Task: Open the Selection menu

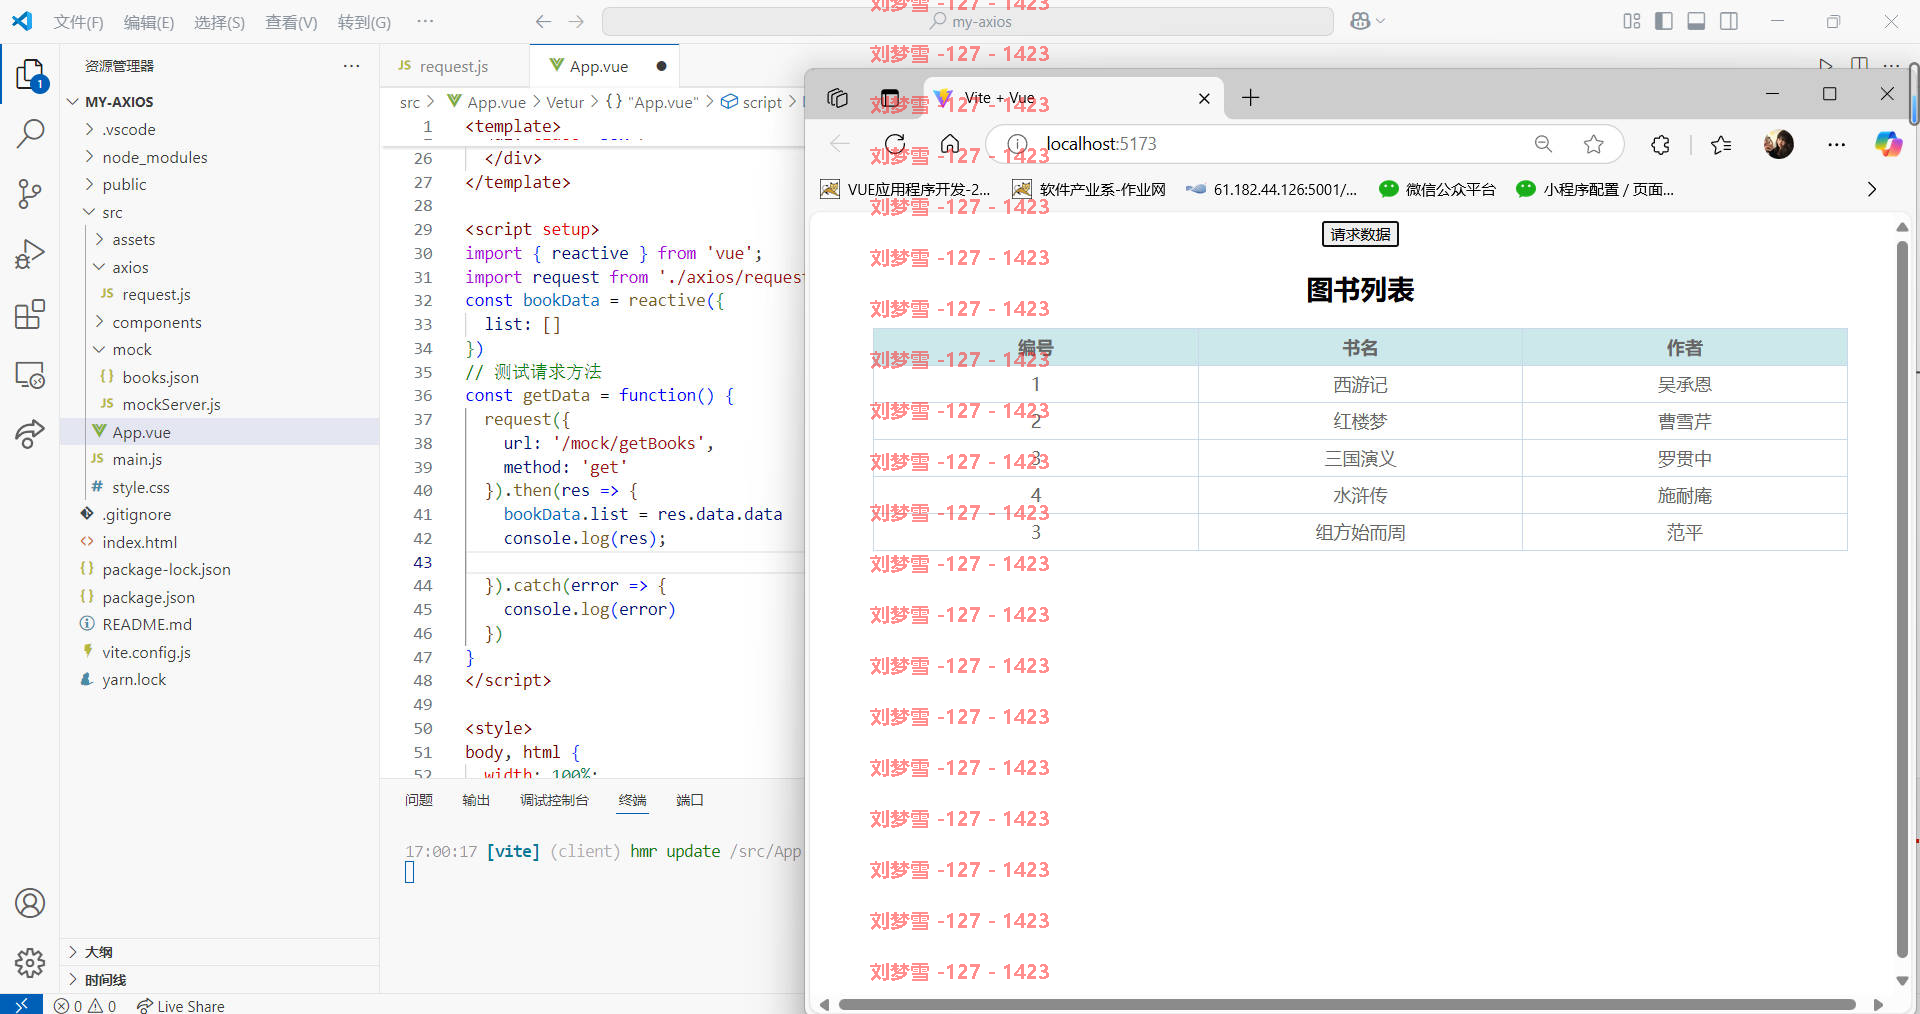Action: [219, 22]
